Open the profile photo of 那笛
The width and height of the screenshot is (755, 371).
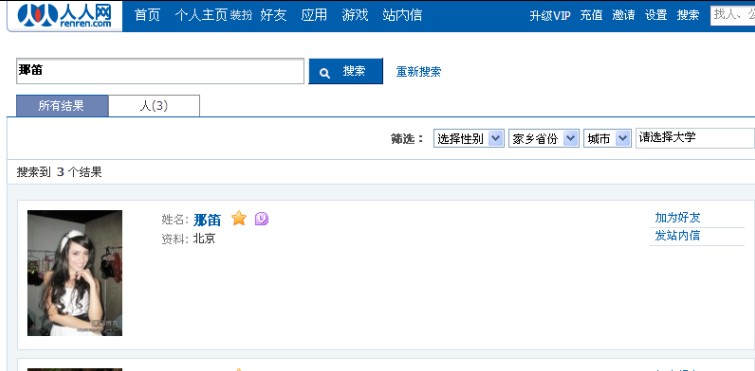[x=75, y=273]
